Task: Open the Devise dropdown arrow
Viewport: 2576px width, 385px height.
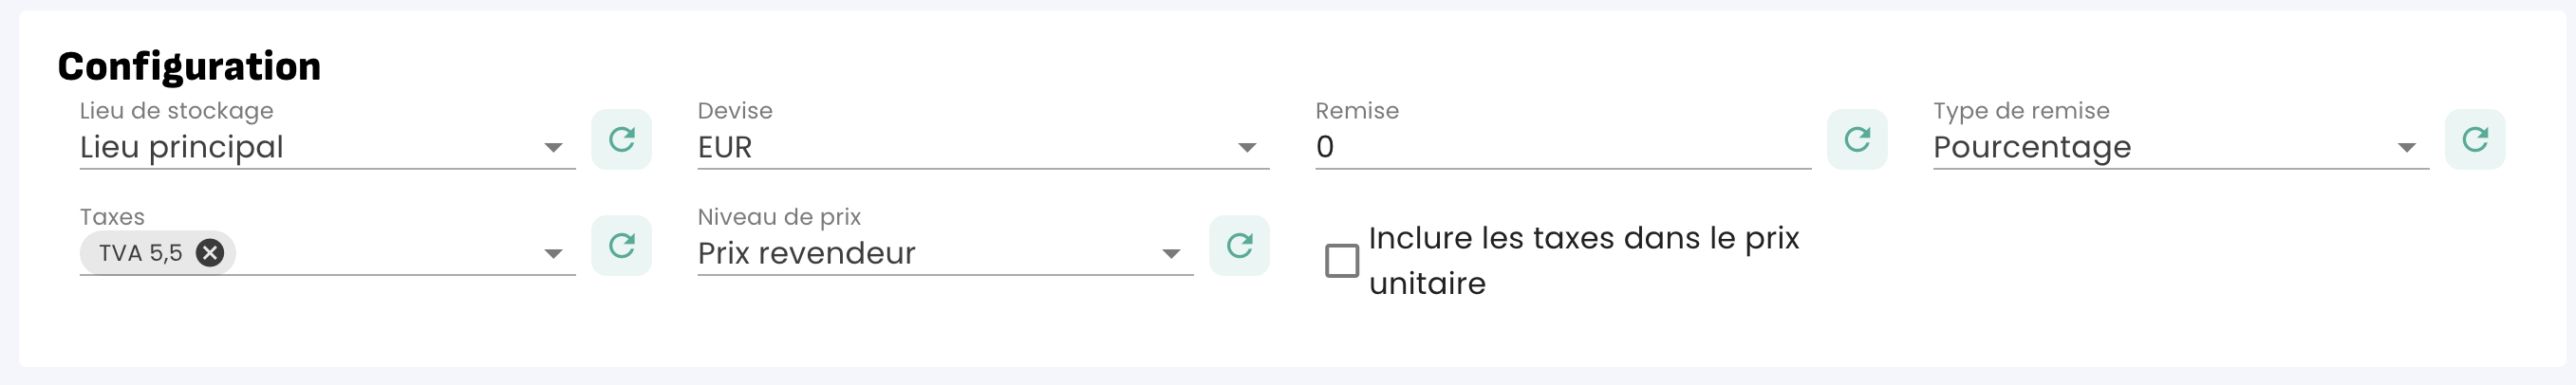Action: click(x=1247, y=148)
